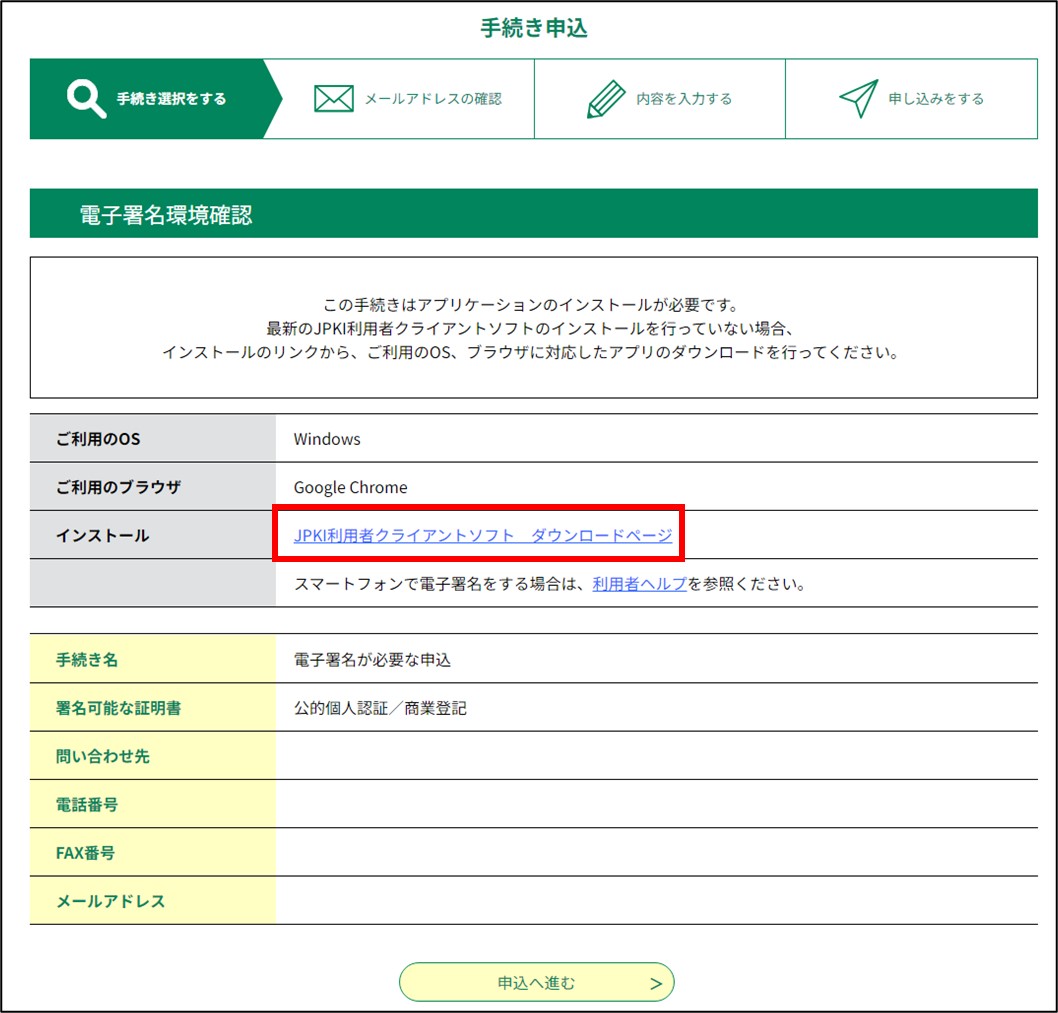Click the メールアドレス row label
Viewport: 1058px width, 1013px height.
[x=111, y=901]
